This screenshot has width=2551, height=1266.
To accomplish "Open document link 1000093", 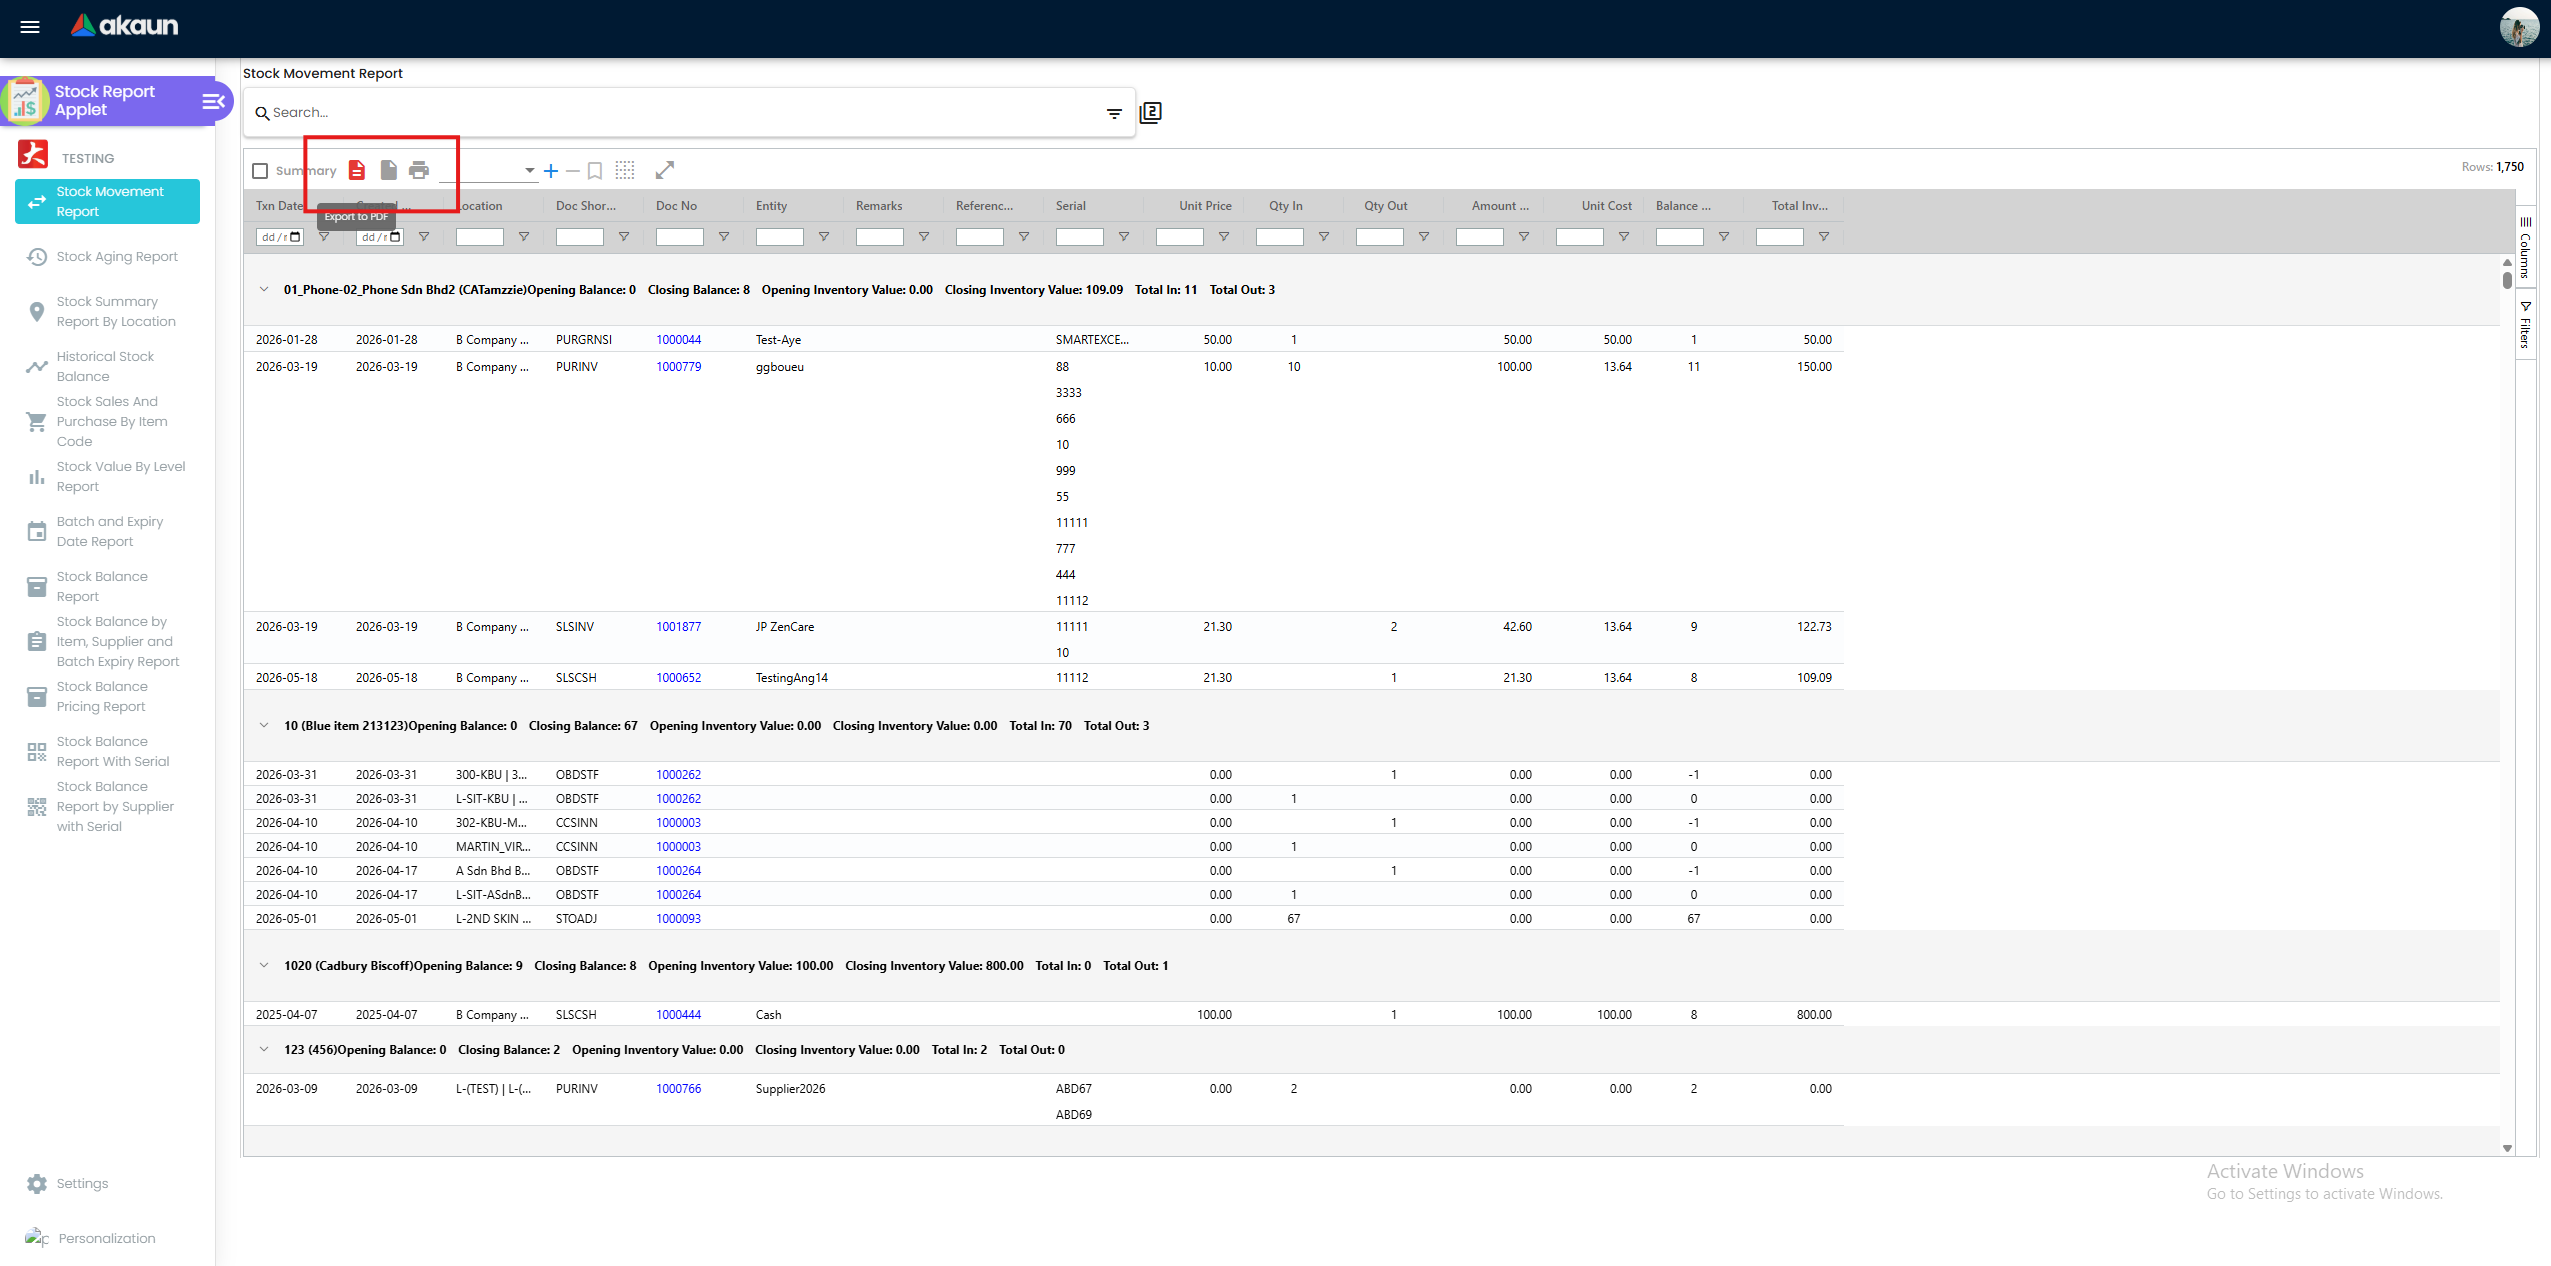I will click(x=679, y=919).
